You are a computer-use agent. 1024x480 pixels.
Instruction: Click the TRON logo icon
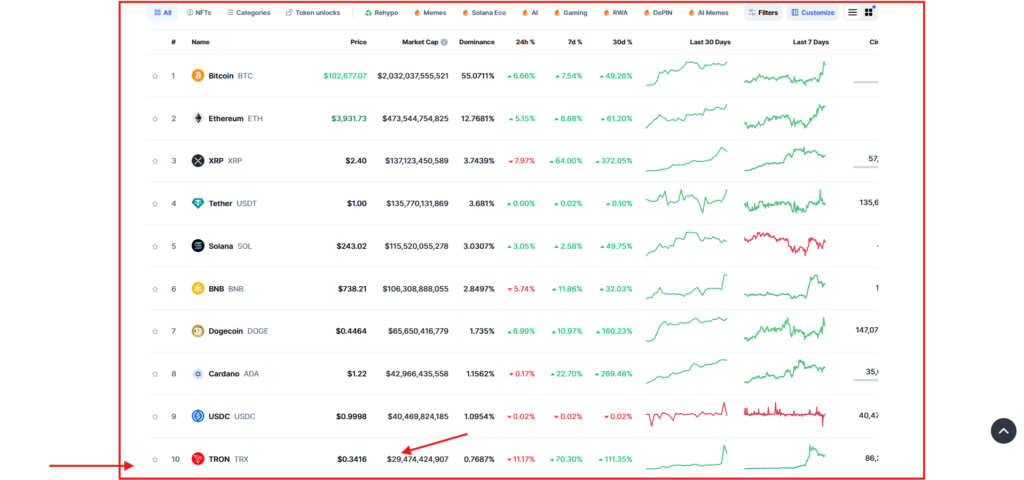click(x=198, y=459)
